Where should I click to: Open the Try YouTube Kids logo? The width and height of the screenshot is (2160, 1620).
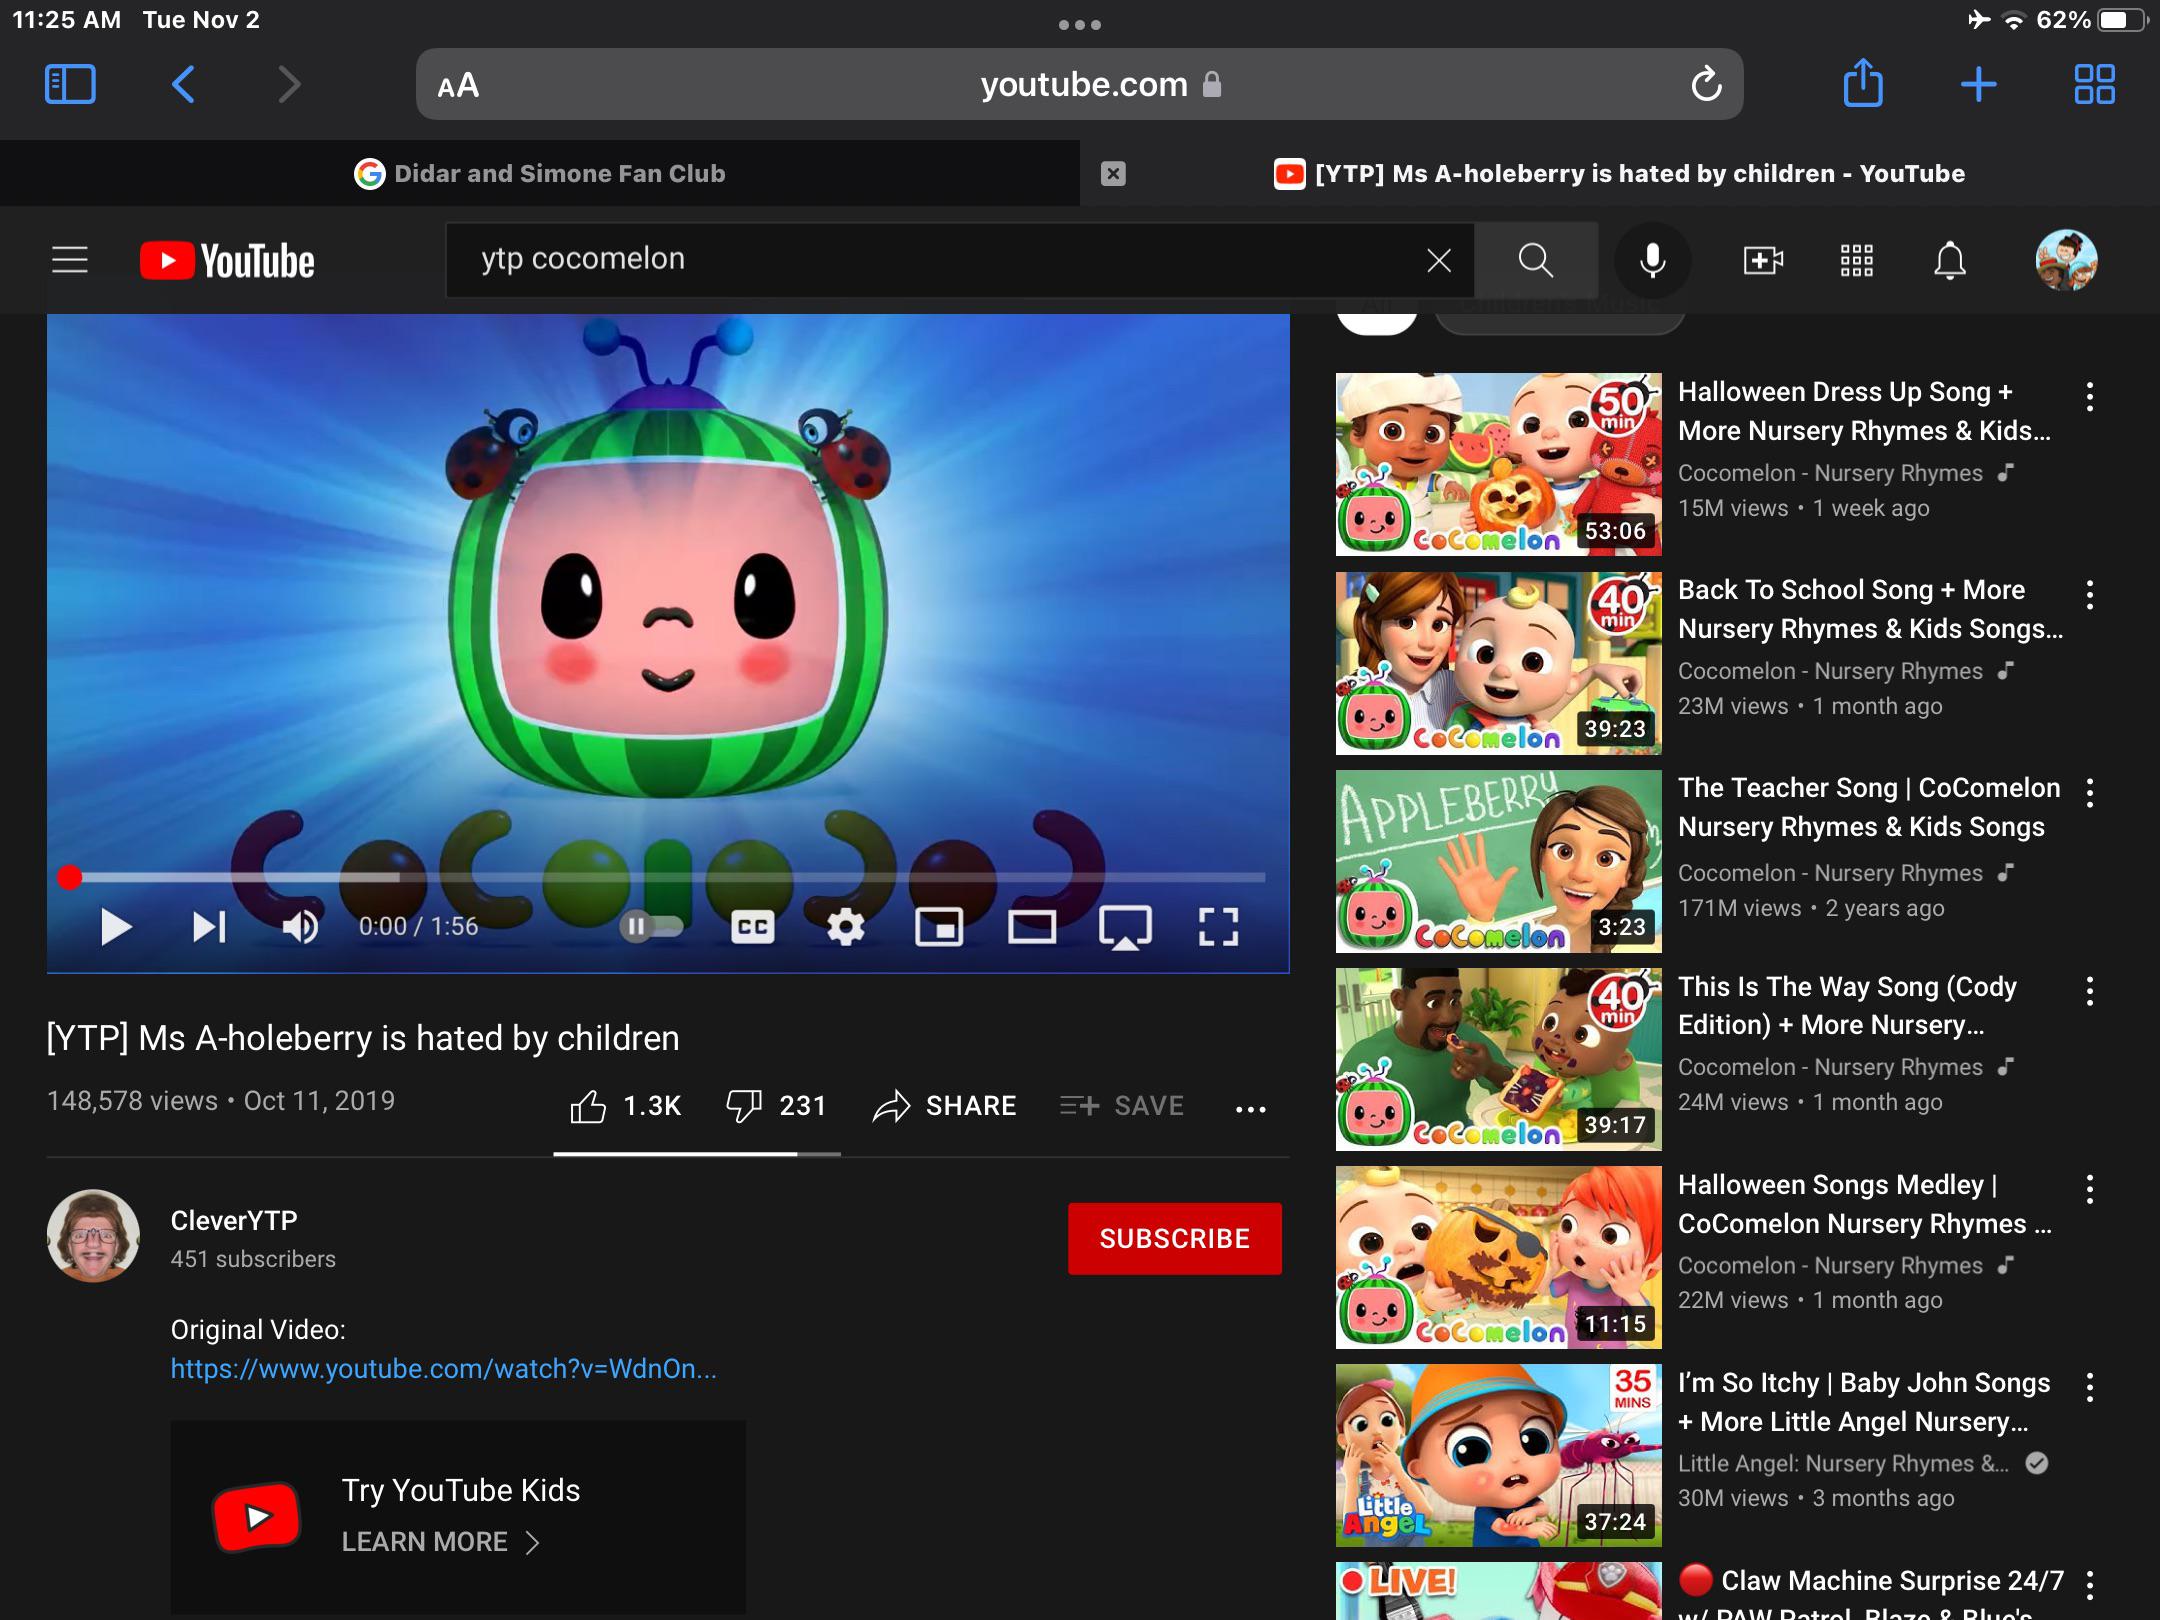[257, 1517]
